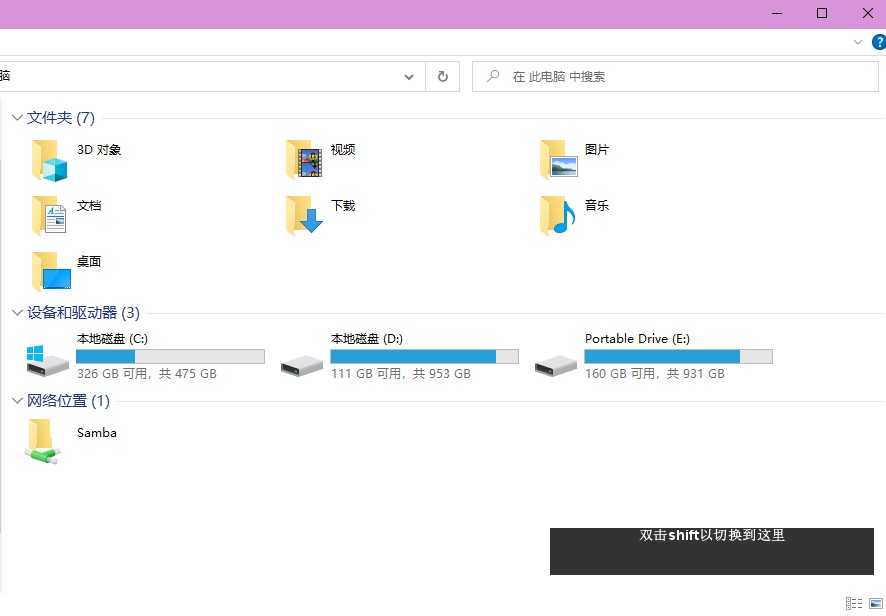Open the address bar history dropdown

pos(409,76)
